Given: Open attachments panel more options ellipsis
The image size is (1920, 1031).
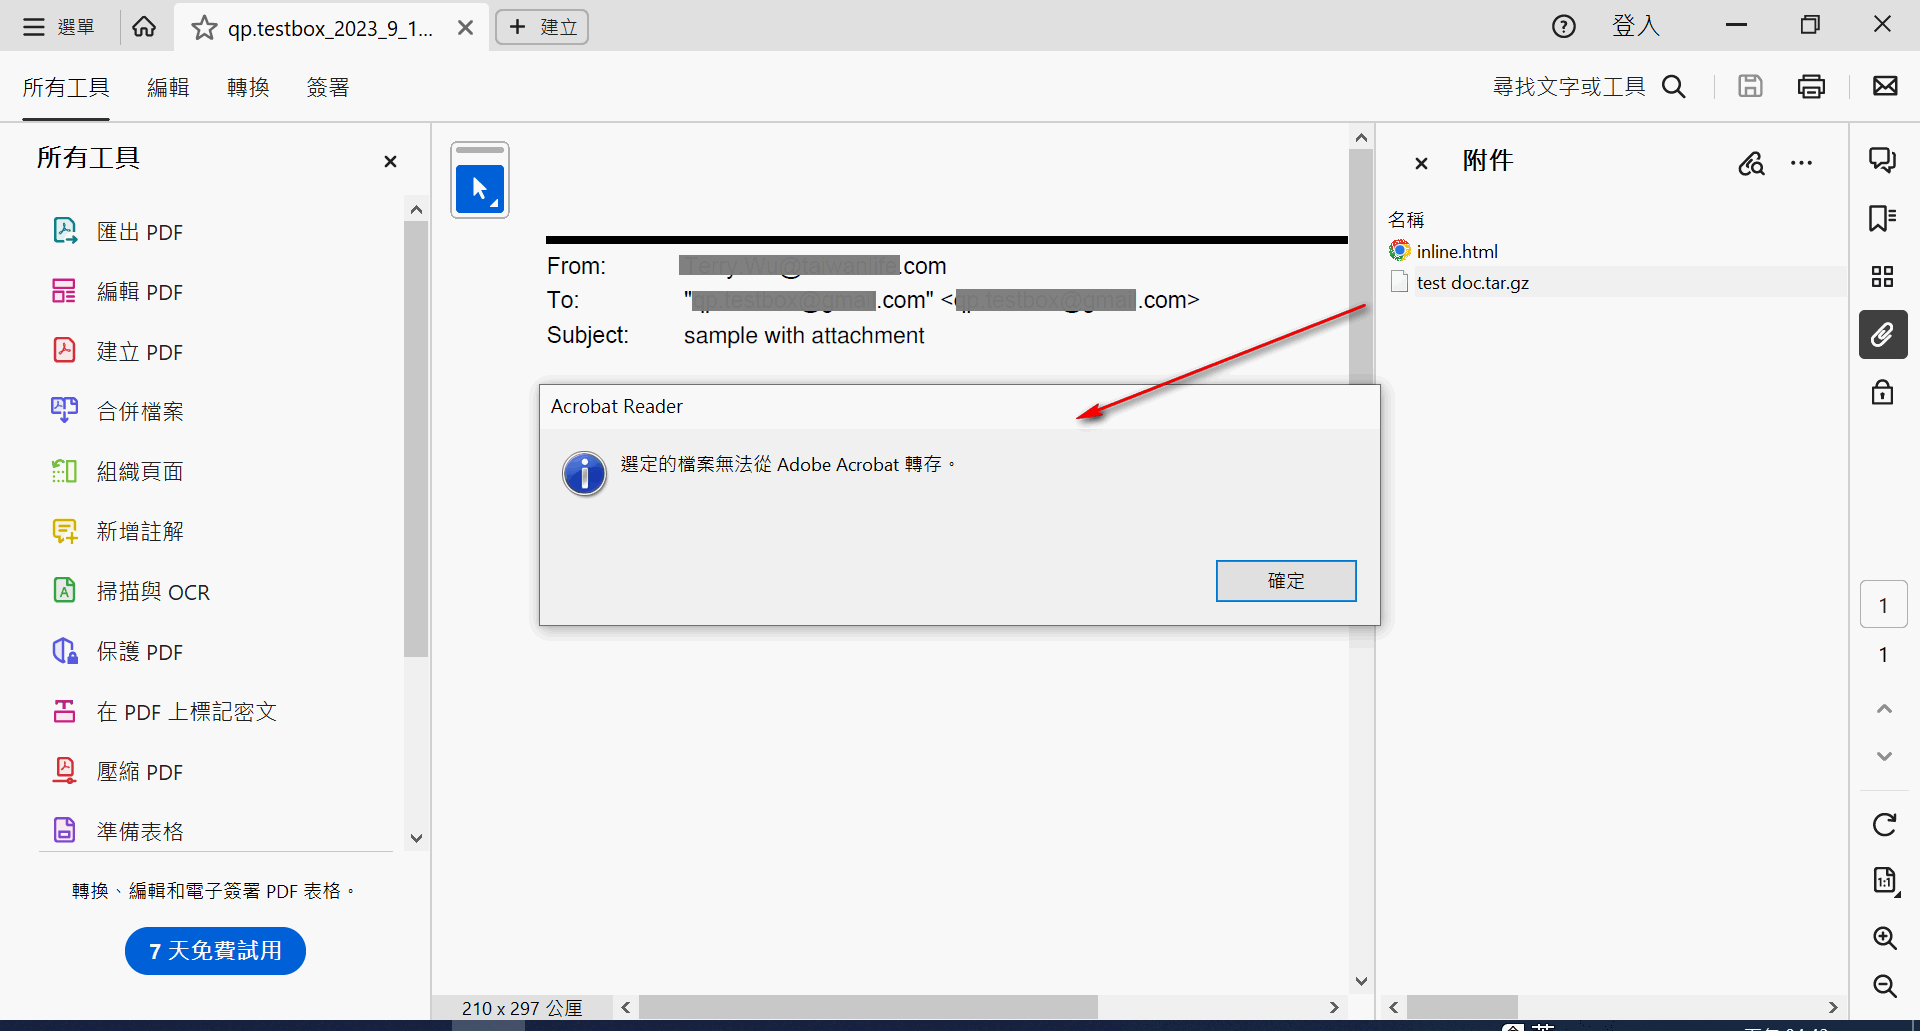Looking at the screenshot, I should click(1802, 163).
